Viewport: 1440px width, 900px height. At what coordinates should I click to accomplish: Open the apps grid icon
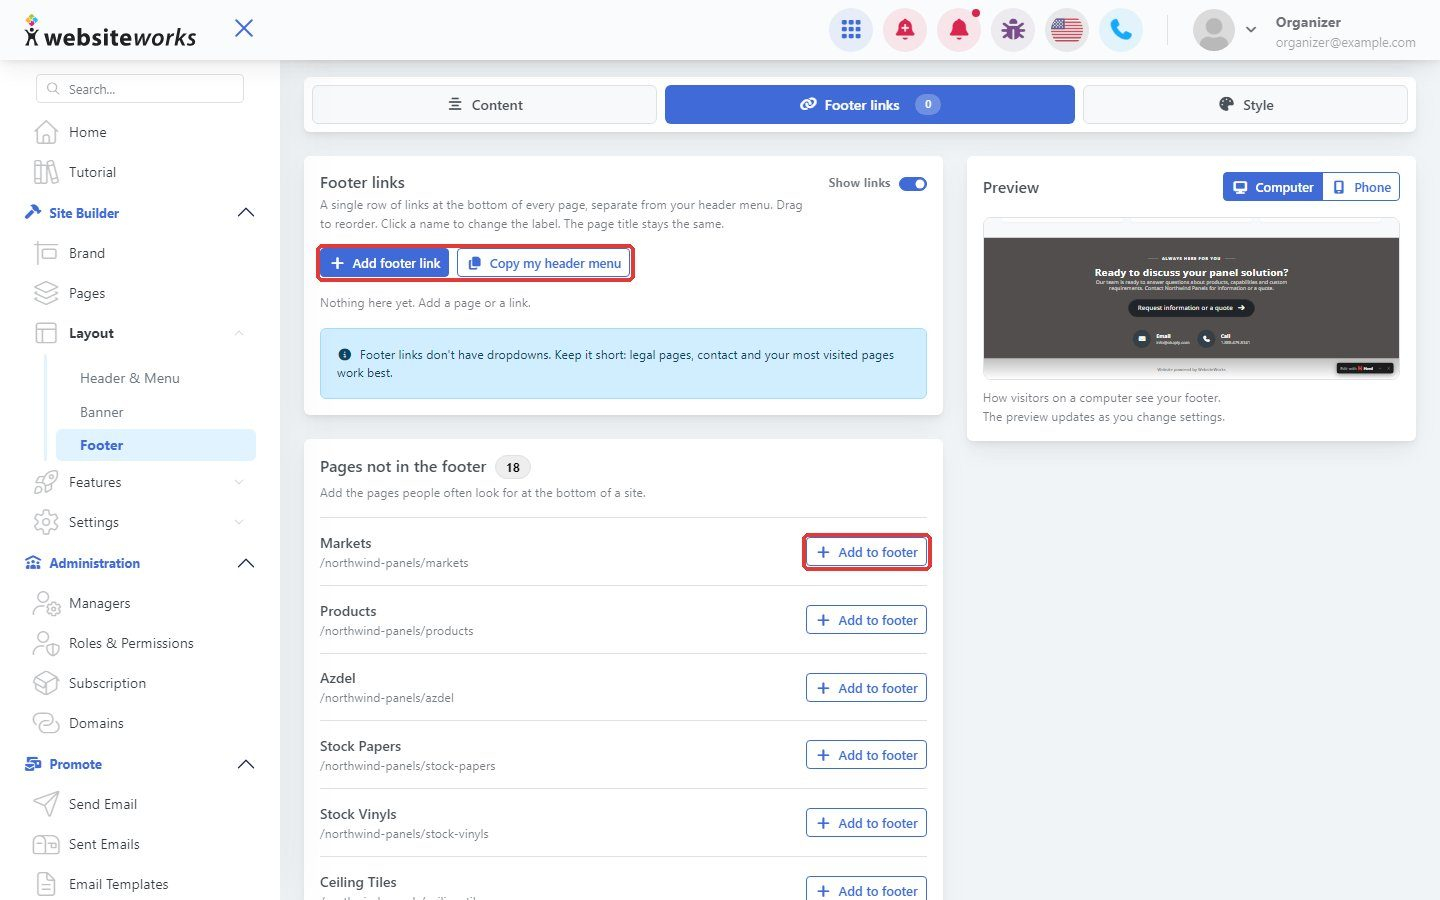(x=851, y=30)
